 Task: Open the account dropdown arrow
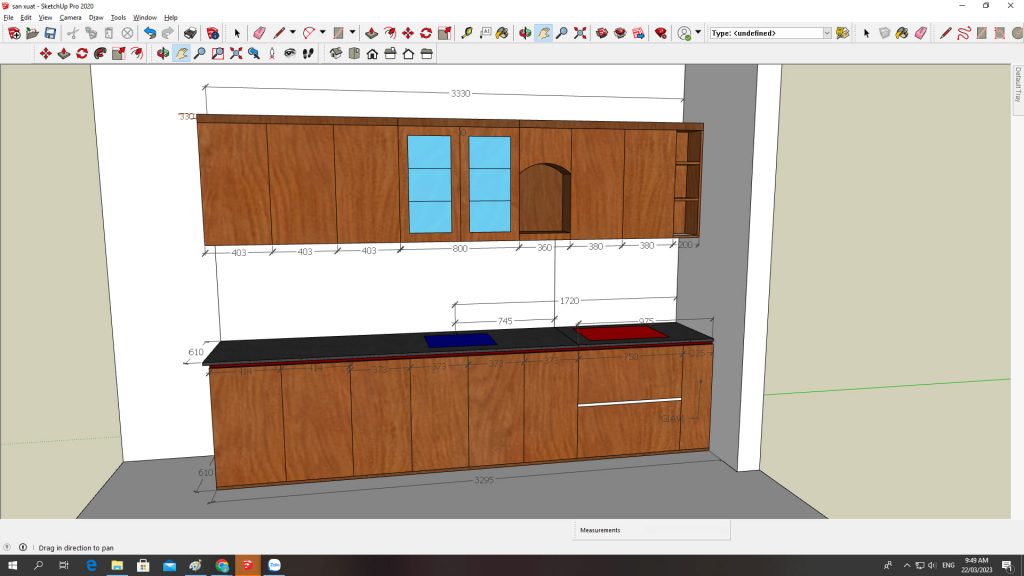(698, 32)
